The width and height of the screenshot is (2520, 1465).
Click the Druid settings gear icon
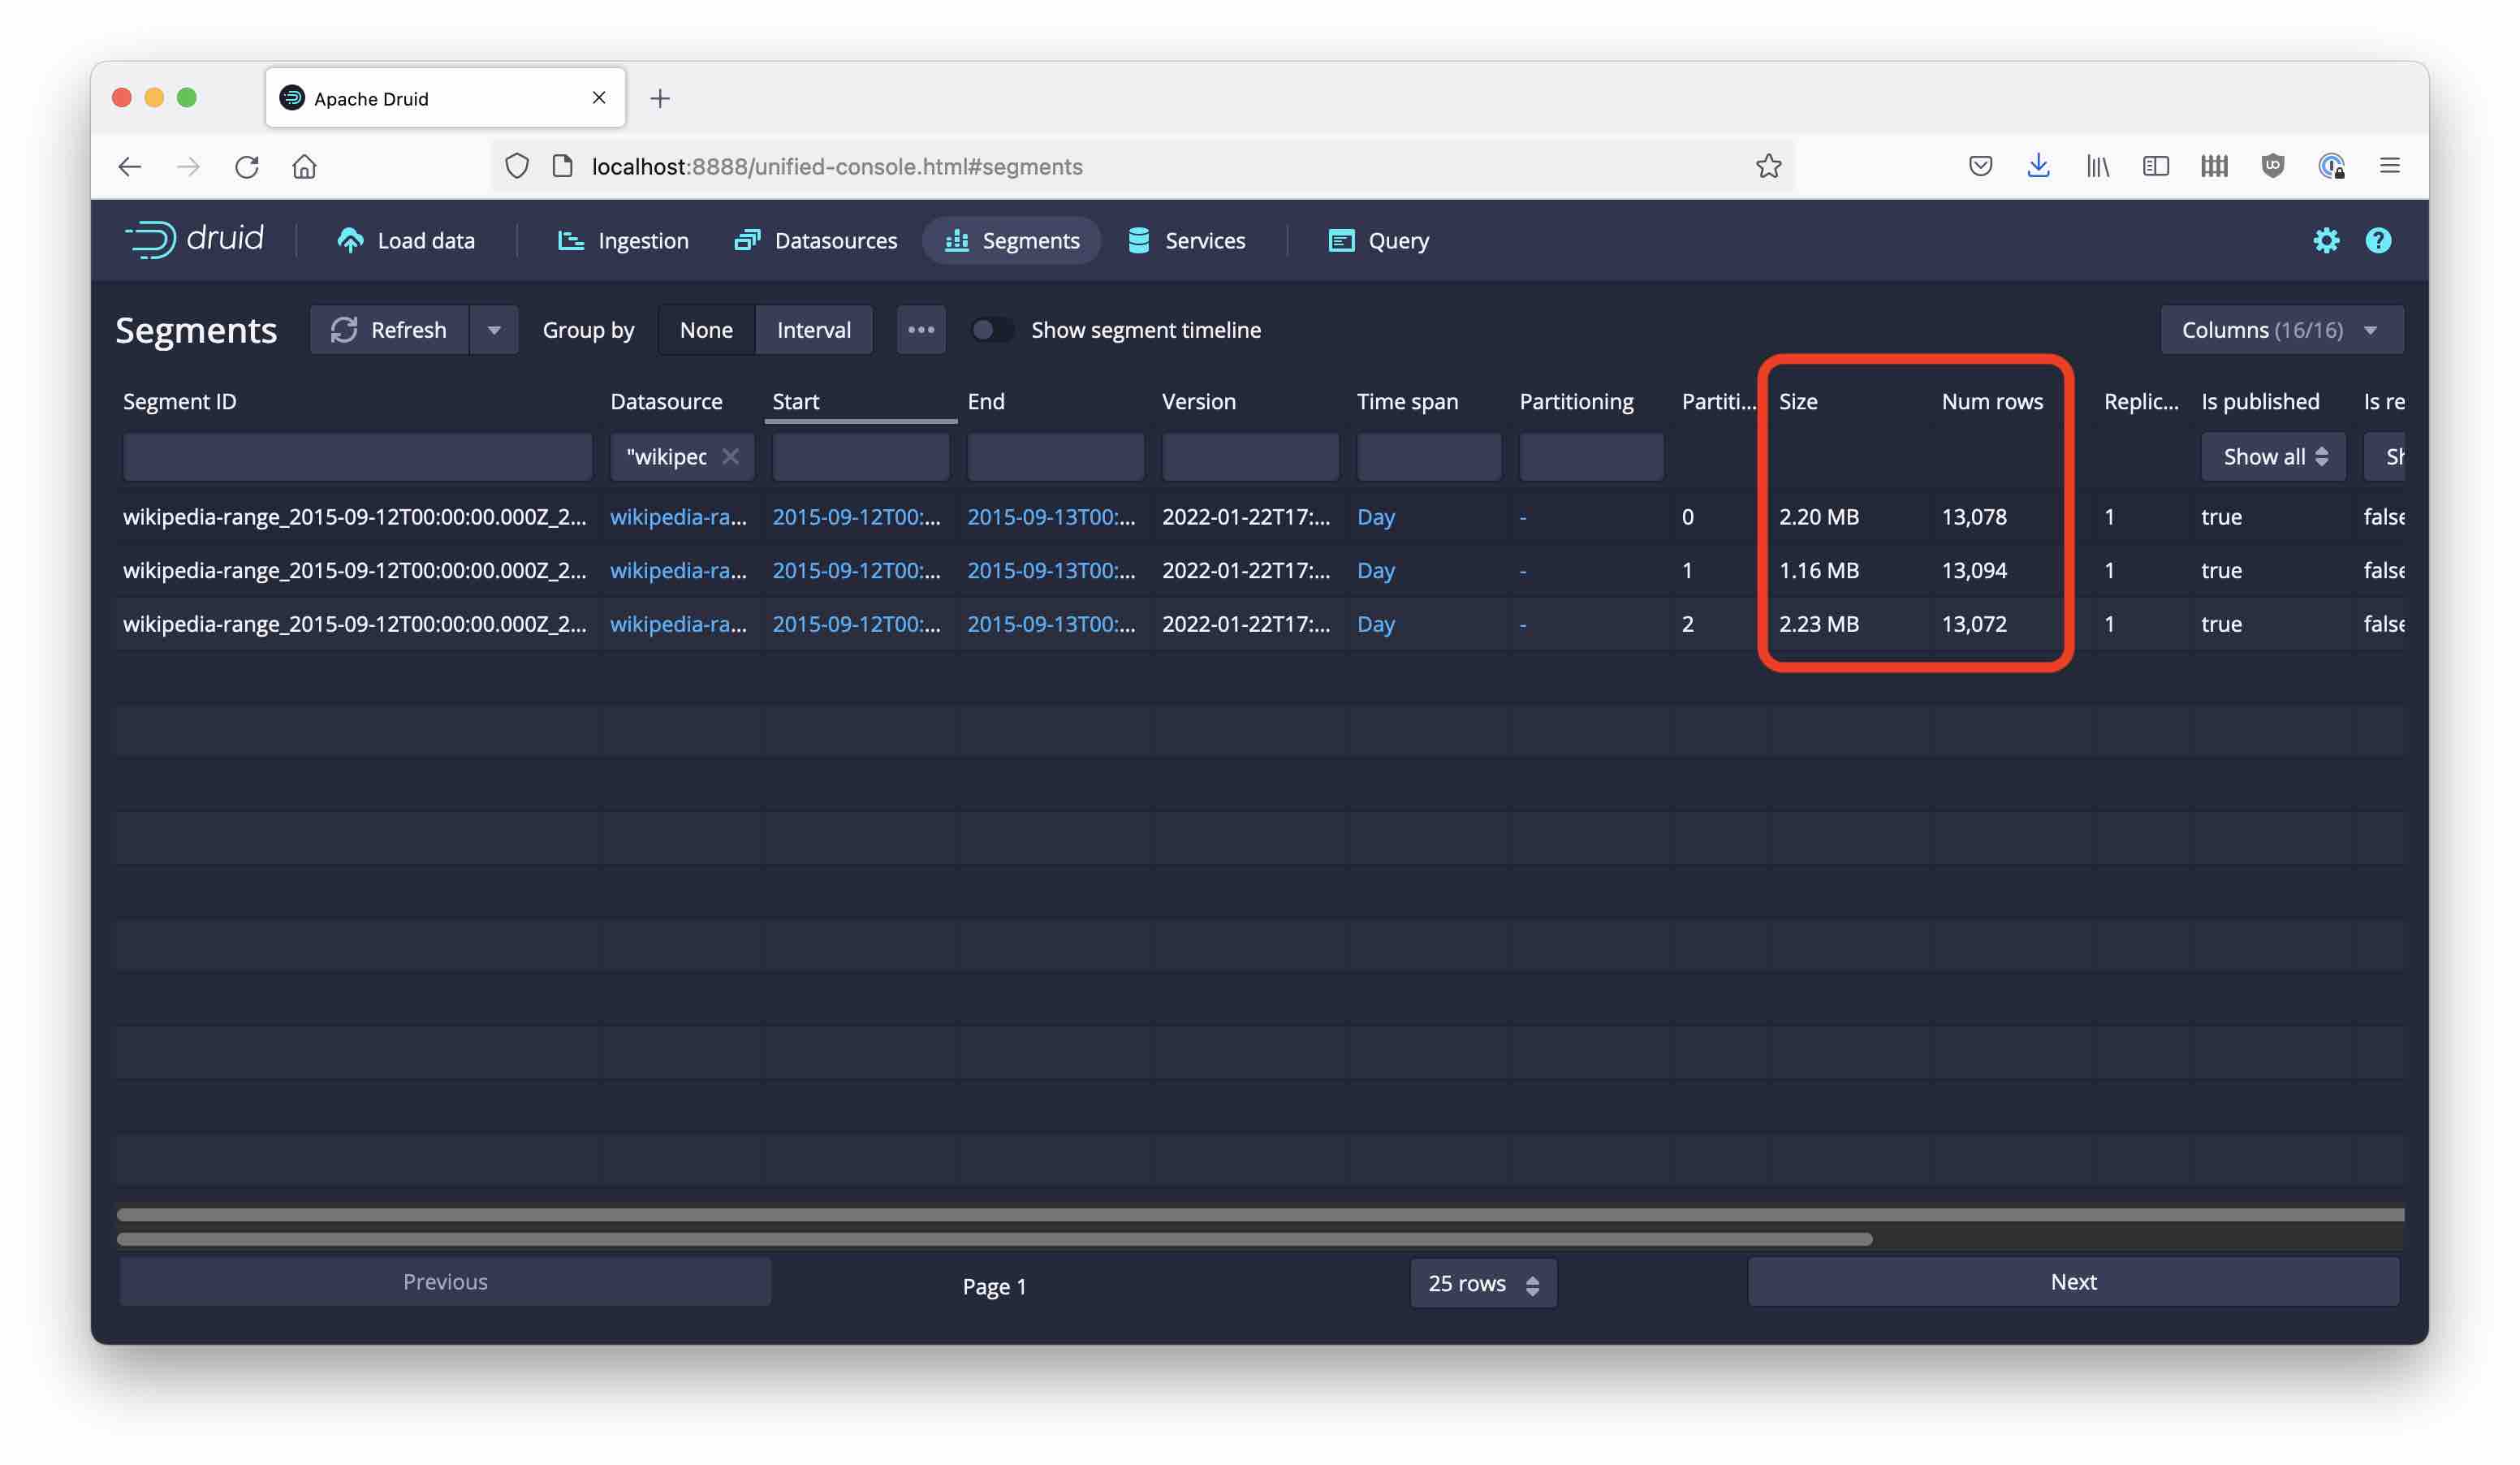pyautogui.click(x=2325, y=240)
